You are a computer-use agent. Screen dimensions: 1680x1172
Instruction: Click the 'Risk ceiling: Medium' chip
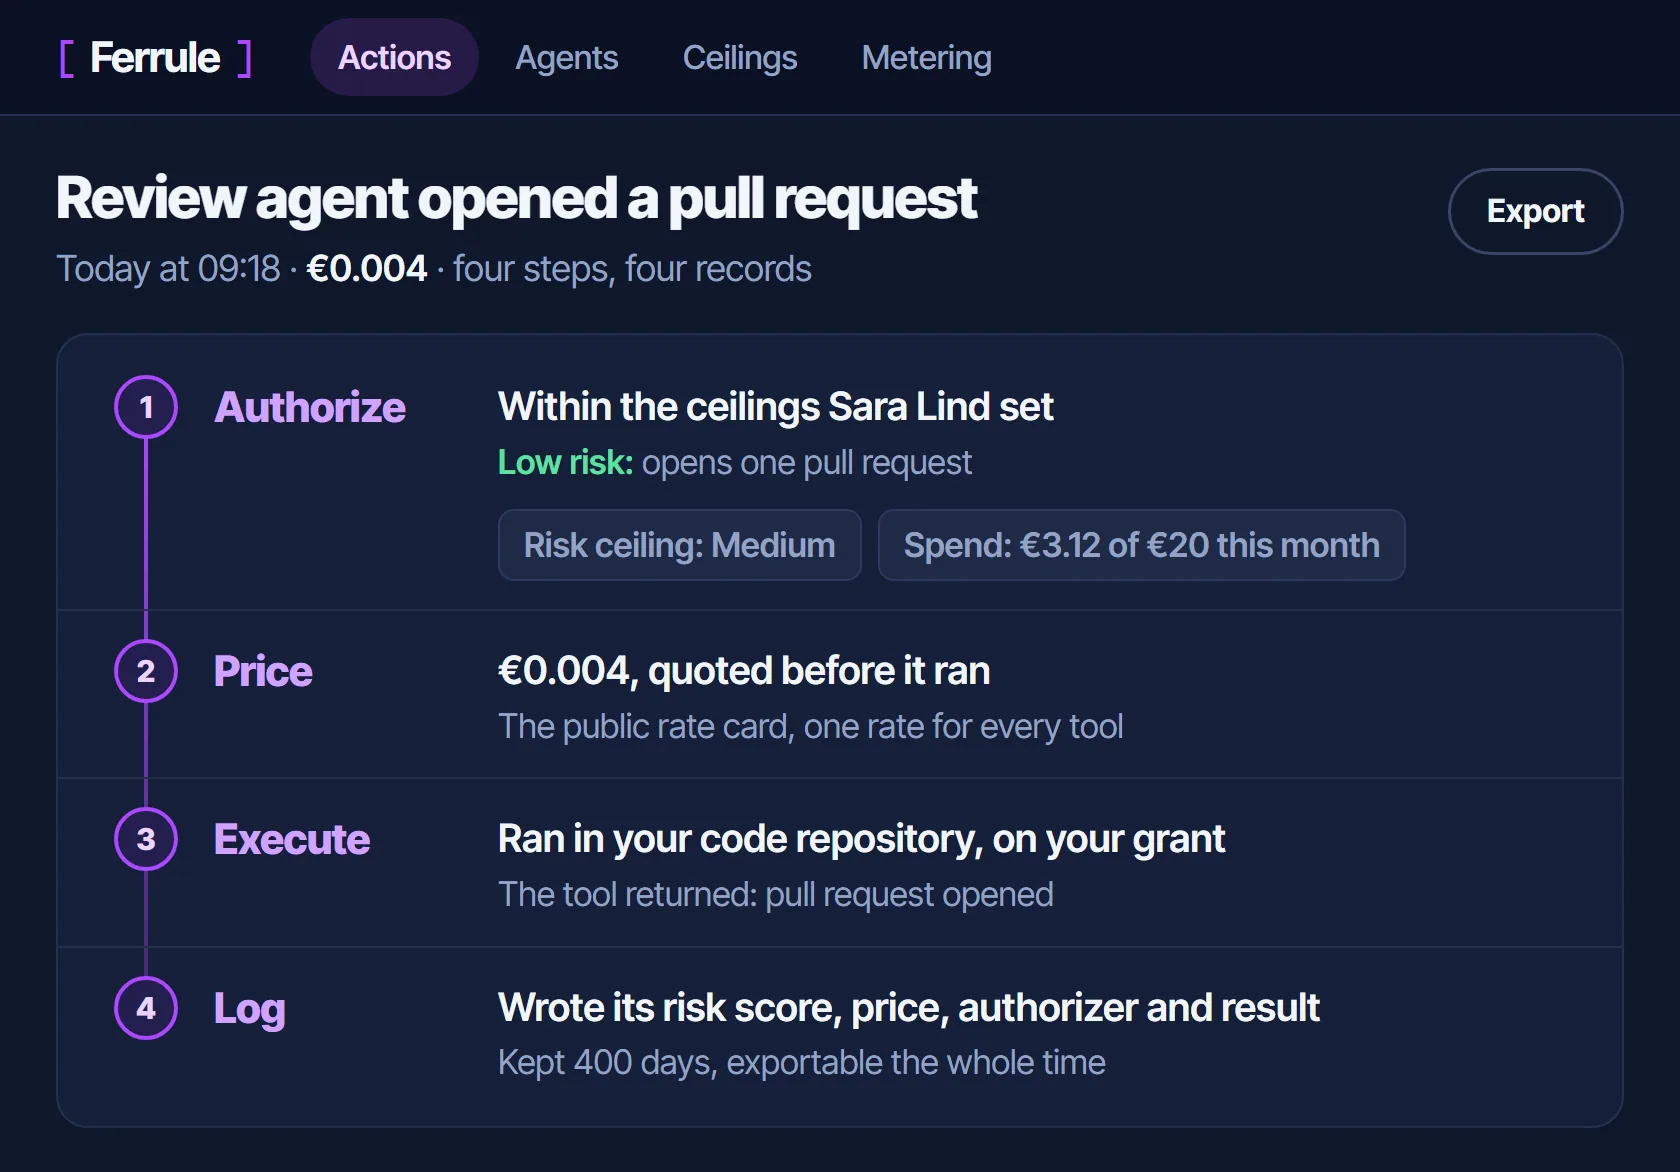(x=680, y=545)
